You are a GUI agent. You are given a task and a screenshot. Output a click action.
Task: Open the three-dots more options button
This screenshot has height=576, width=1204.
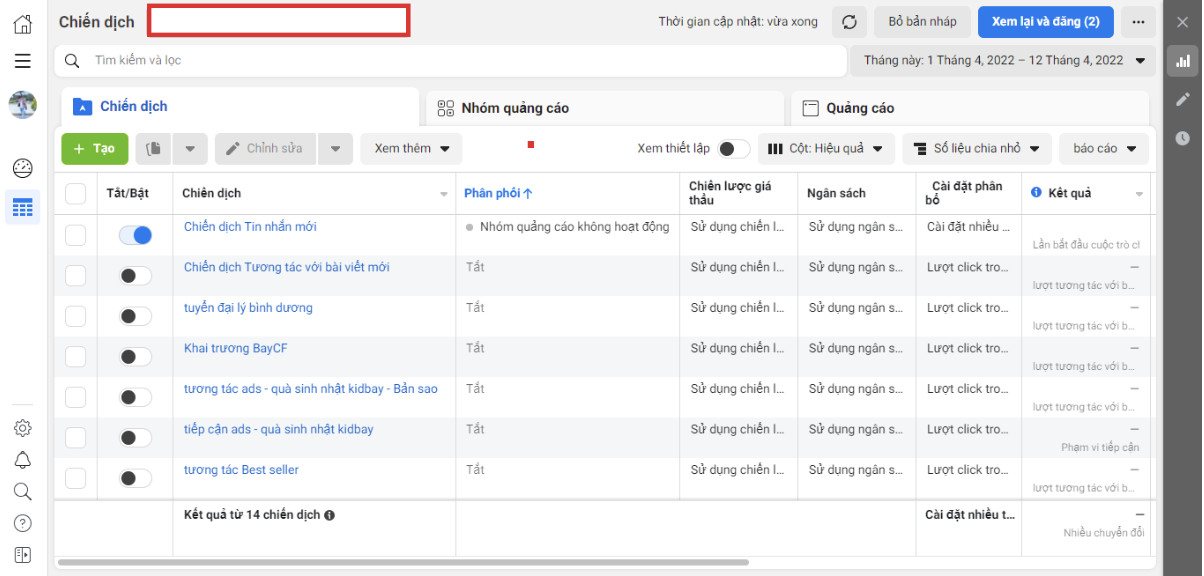coord(1138,22)
